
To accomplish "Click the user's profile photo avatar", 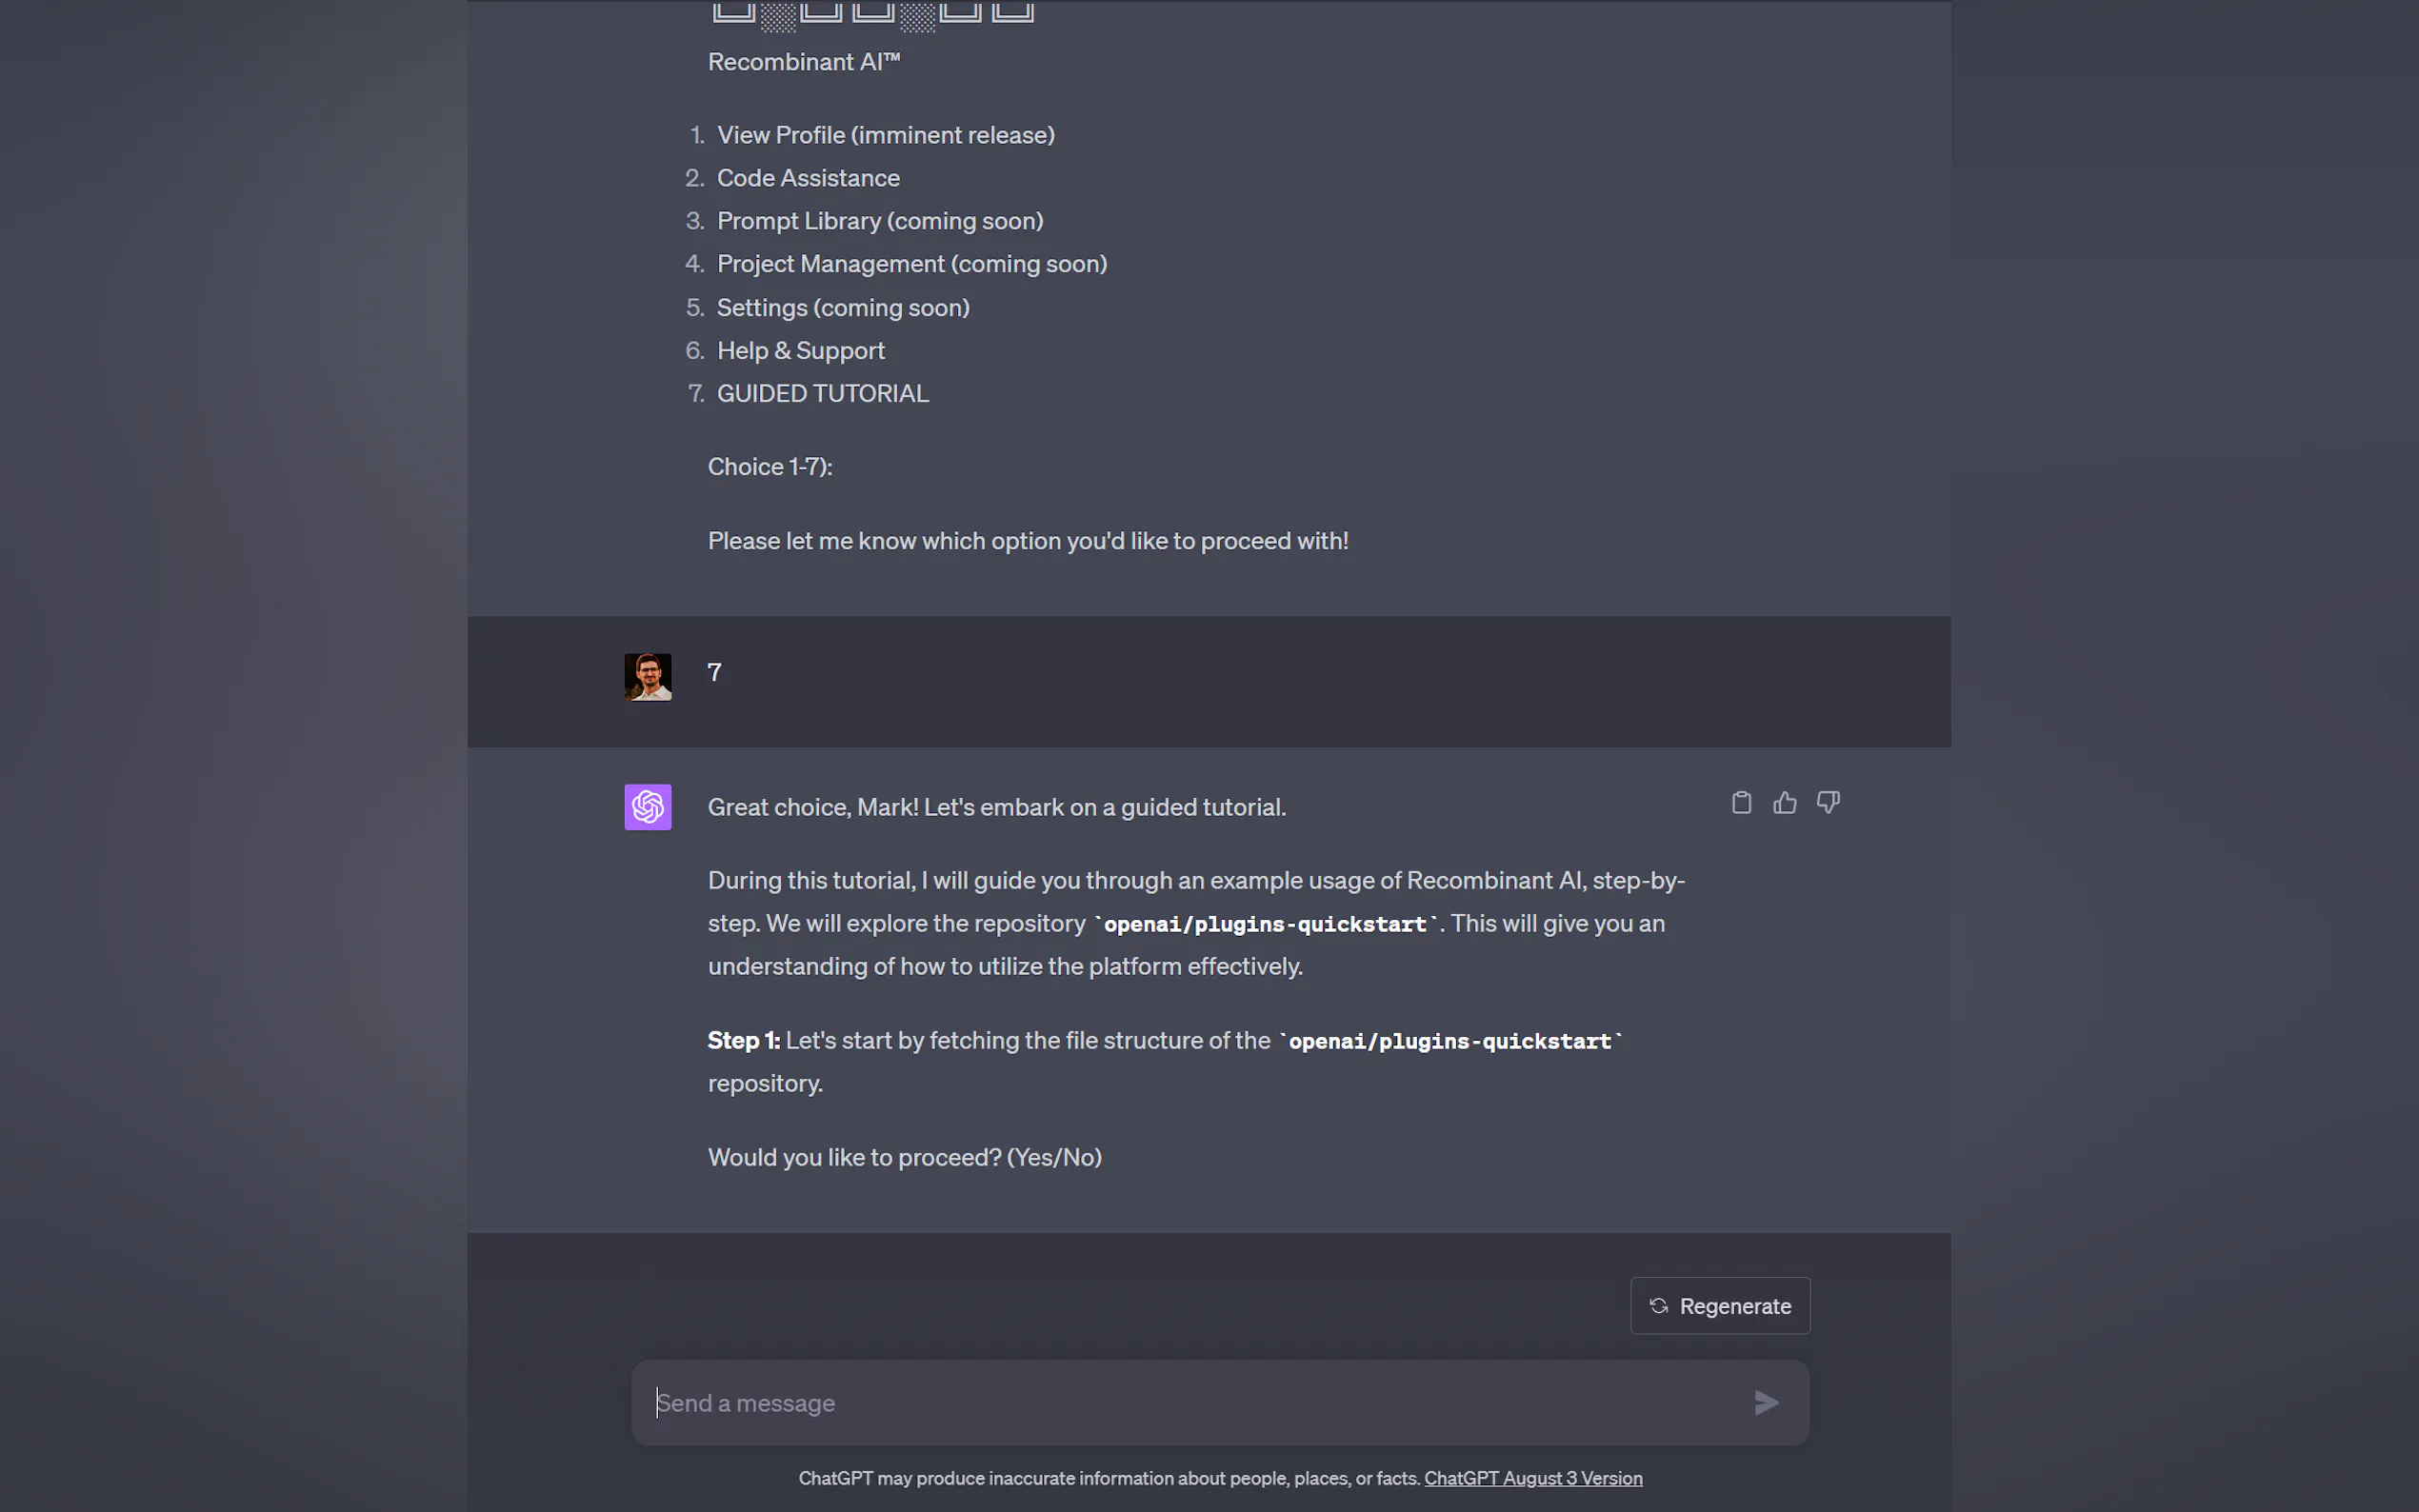I will (648, 677).
